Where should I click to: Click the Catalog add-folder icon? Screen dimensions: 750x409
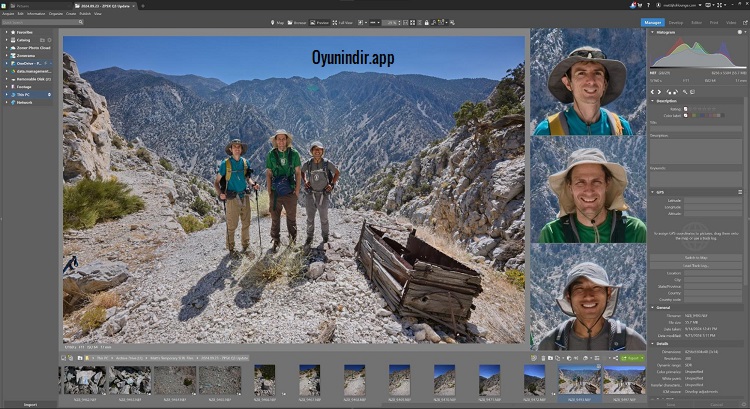[42, 40]
